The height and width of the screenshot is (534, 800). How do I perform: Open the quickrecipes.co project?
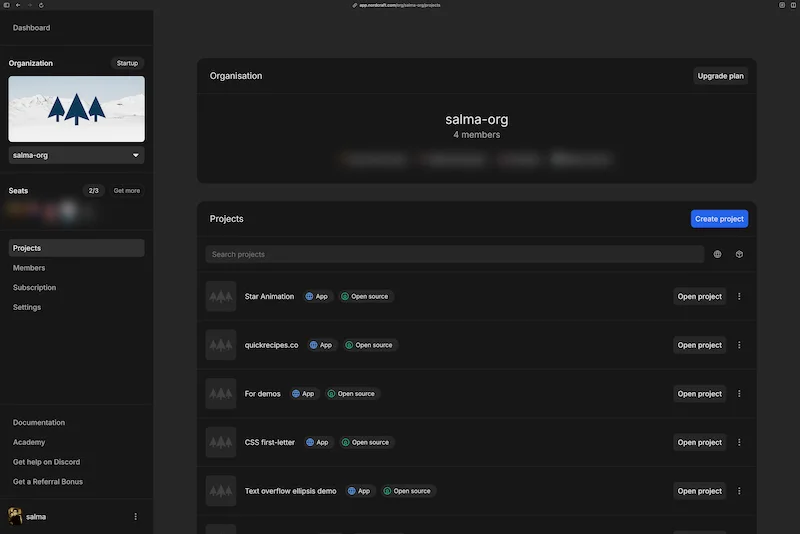(699, 345)
